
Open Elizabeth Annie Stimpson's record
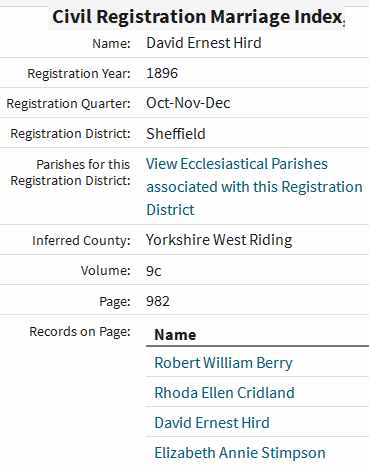click(x=240, y=453)
